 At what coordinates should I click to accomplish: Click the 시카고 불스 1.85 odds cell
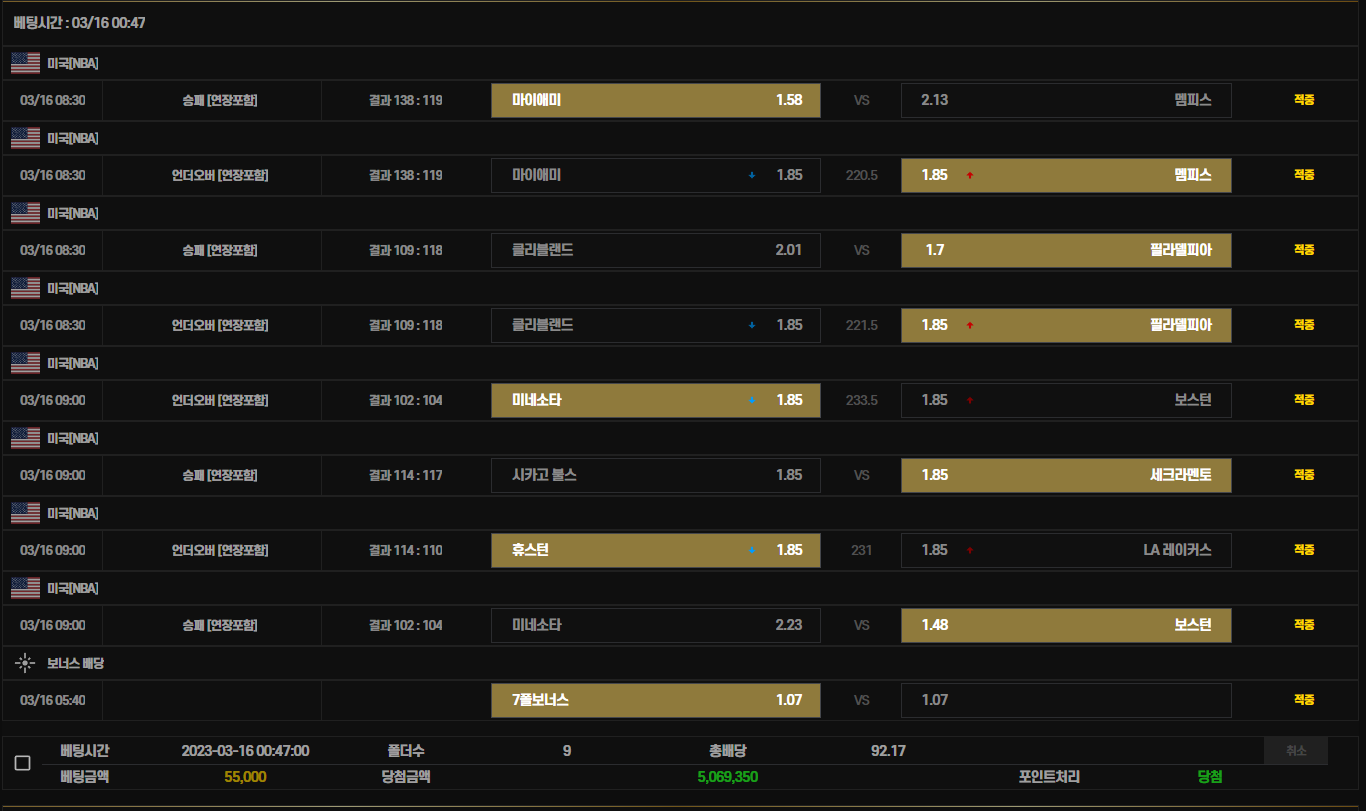point(656,475)
